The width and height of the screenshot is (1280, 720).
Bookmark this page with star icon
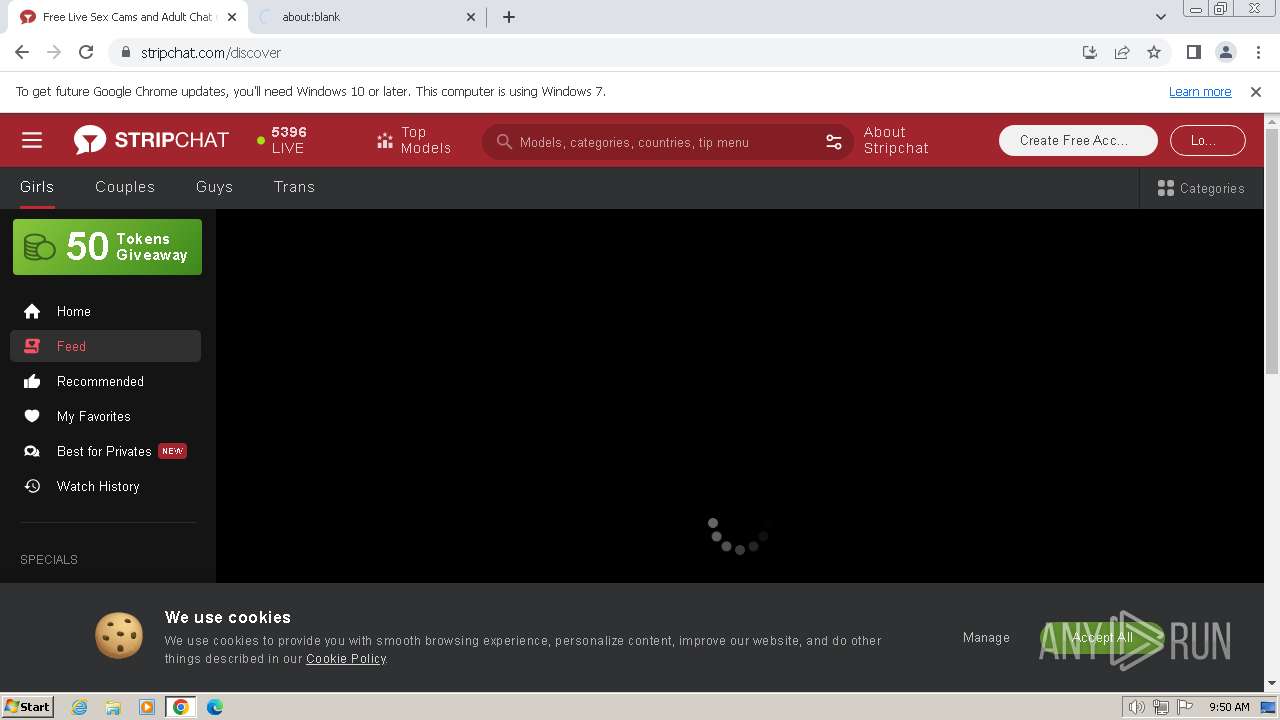(1154, 52)
